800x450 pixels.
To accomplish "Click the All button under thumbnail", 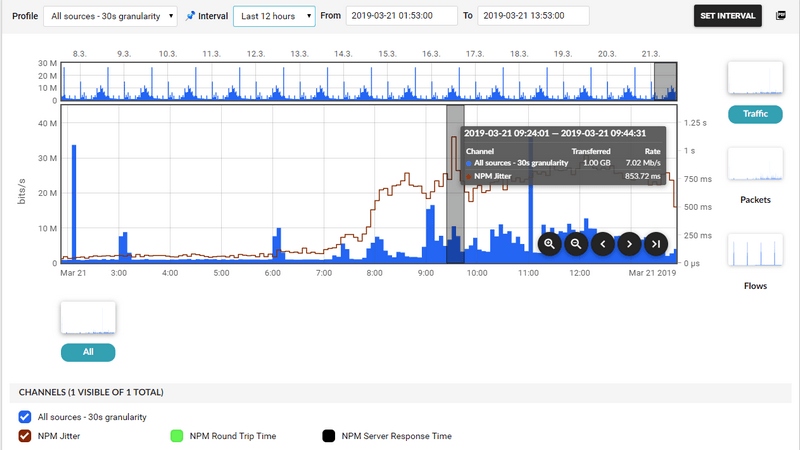I will tap(88, 352).
